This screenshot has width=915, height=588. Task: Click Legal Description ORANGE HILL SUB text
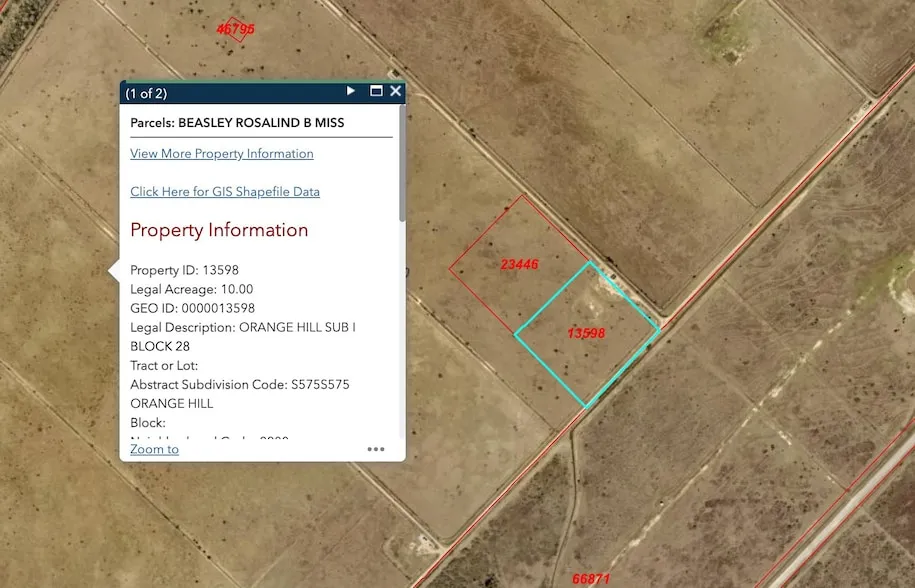(x=243, y=327)
